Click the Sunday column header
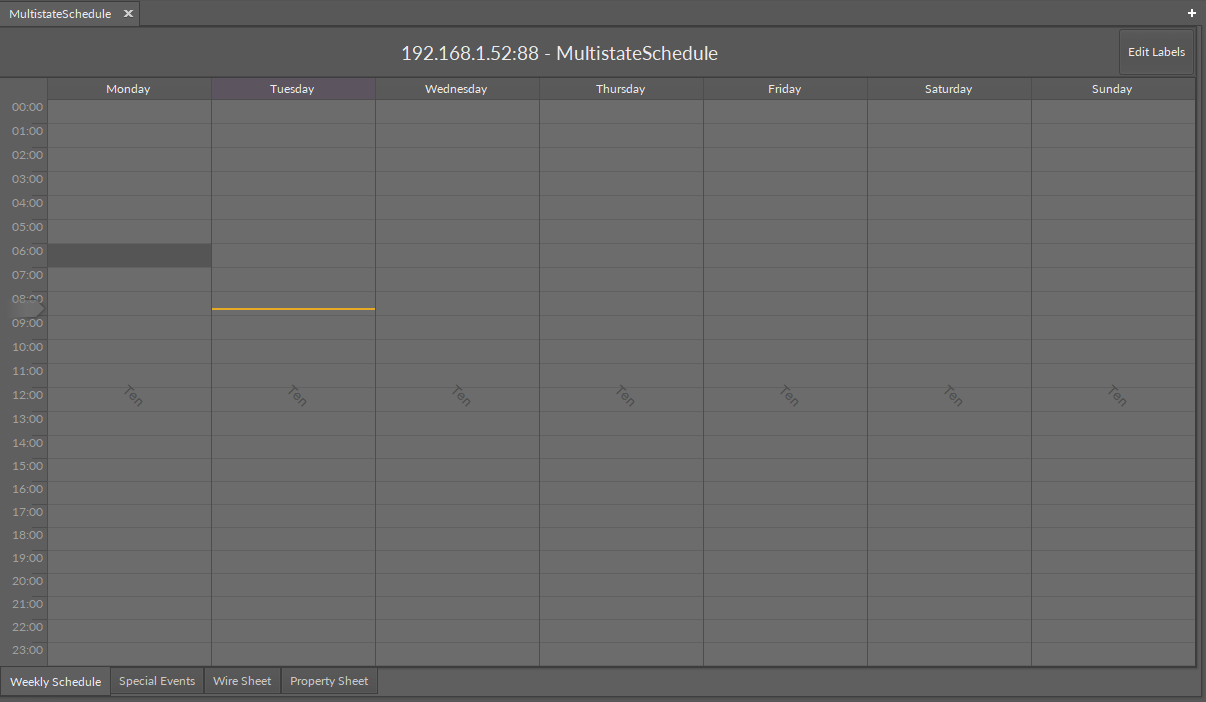This screenshot has width=1206, height=702. tap(1111, 88)
